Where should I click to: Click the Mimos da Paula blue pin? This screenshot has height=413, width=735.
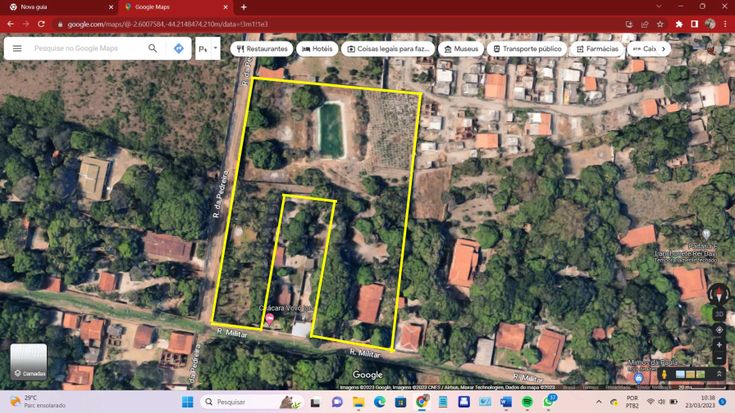pyautogui.click(x=638, y=378)
